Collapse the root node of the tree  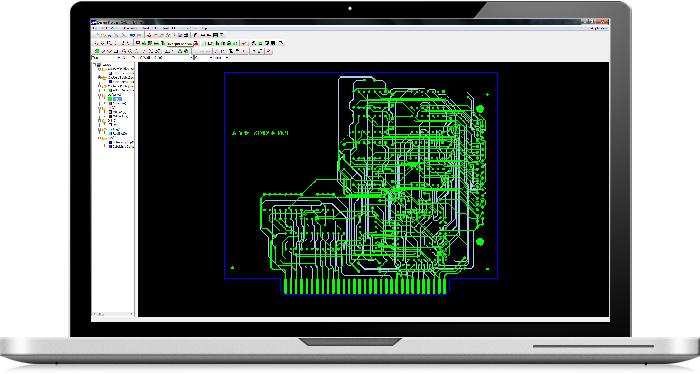[94, 65]
